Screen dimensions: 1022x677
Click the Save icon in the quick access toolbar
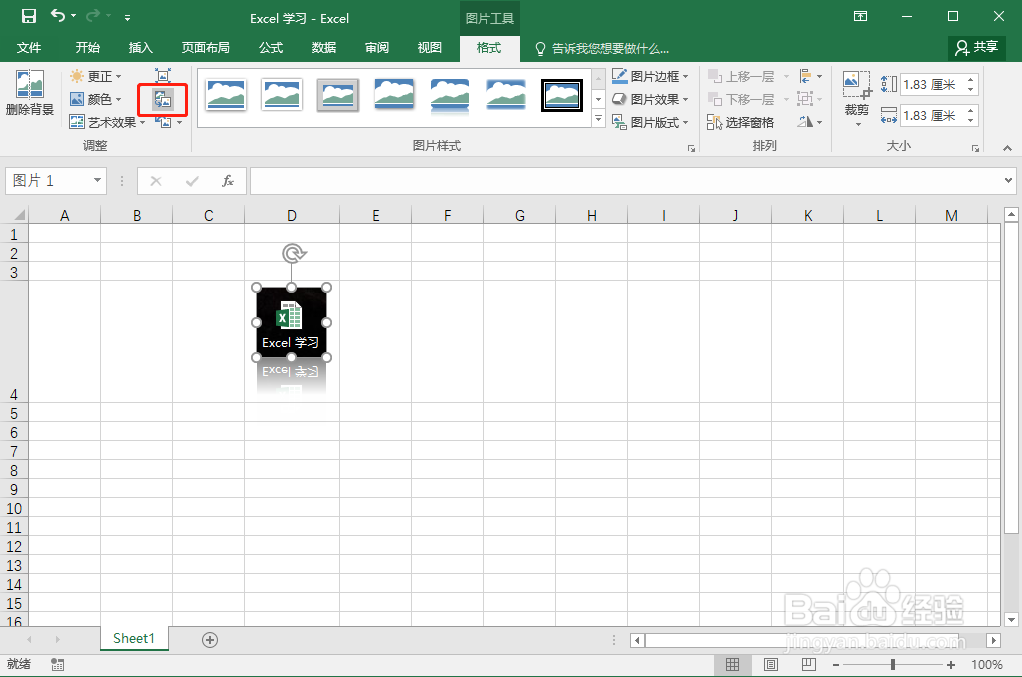pyautogui.click(x=29, y=16)
